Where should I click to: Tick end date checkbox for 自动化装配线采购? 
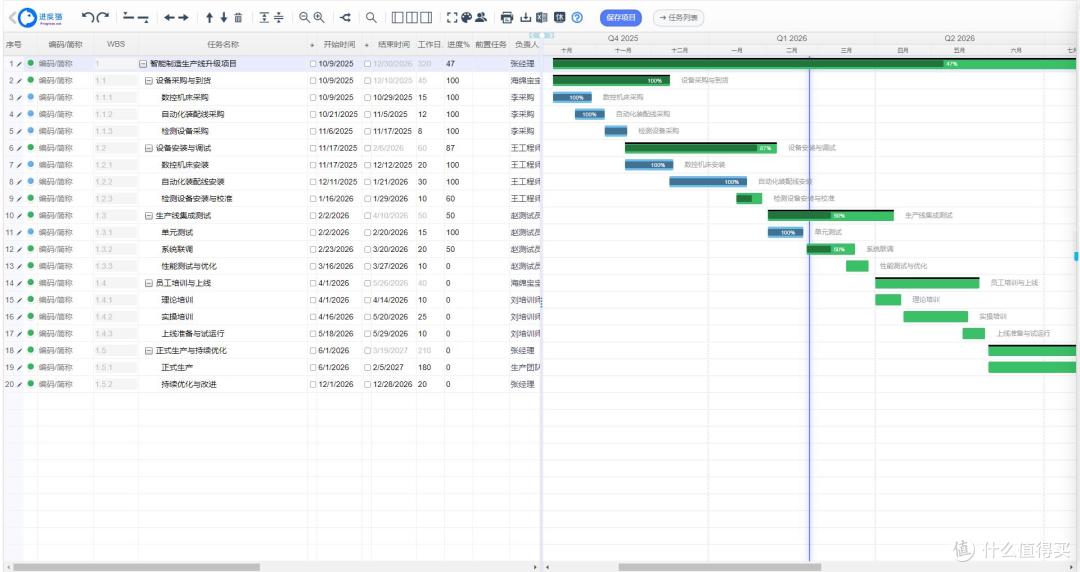367,114
